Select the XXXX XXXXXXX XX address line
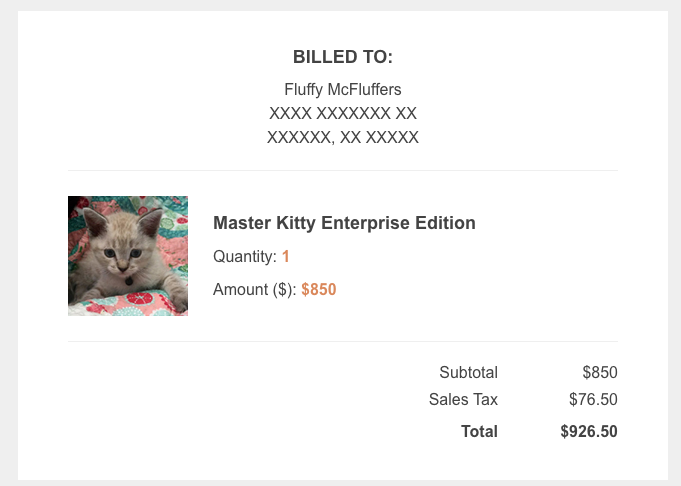The width and height of the screenshot is (681, 486). pos(343,113)
